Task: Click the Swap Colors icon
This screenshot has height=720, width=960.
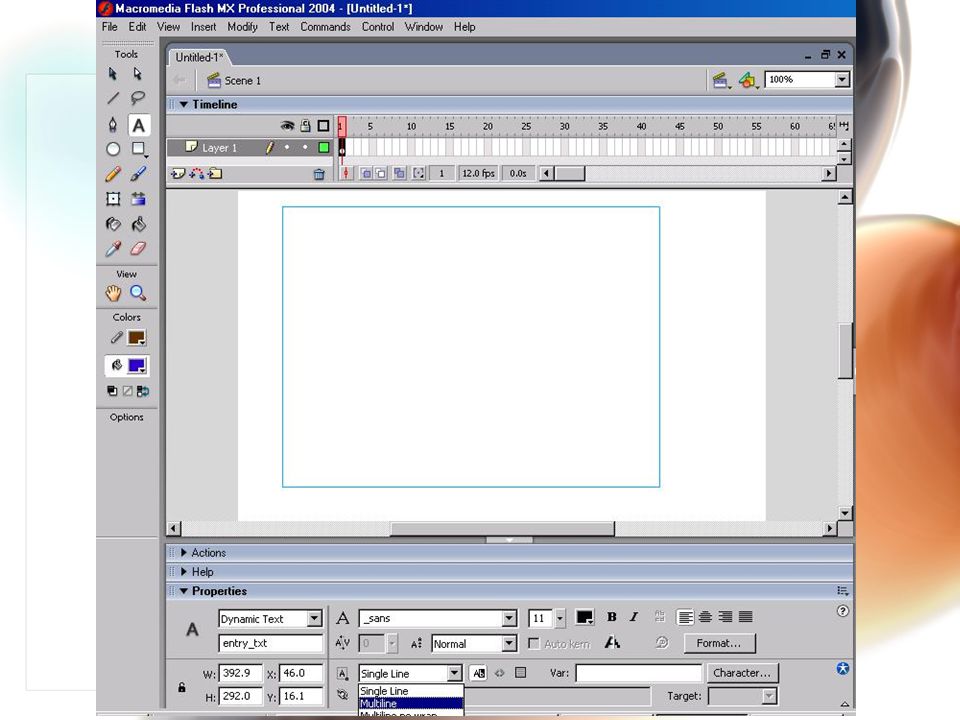Action: pos(143,391)
